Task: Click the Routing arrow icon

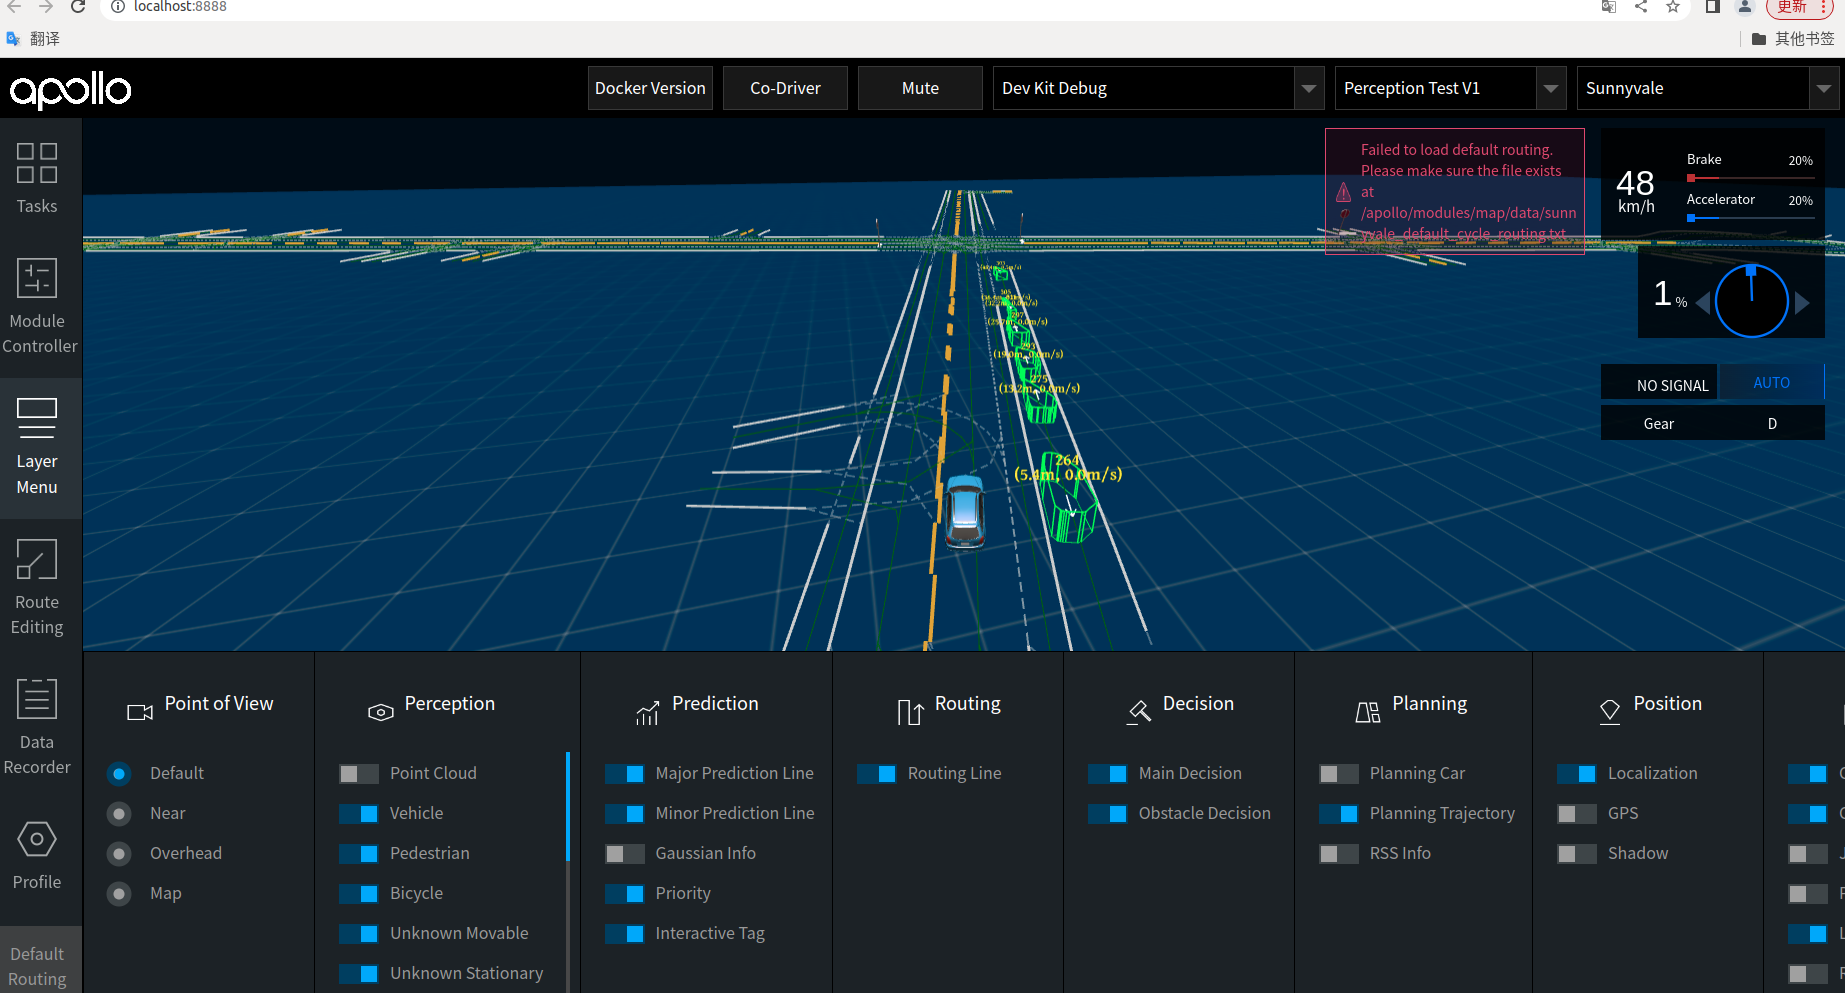Action: coord(910,712)
